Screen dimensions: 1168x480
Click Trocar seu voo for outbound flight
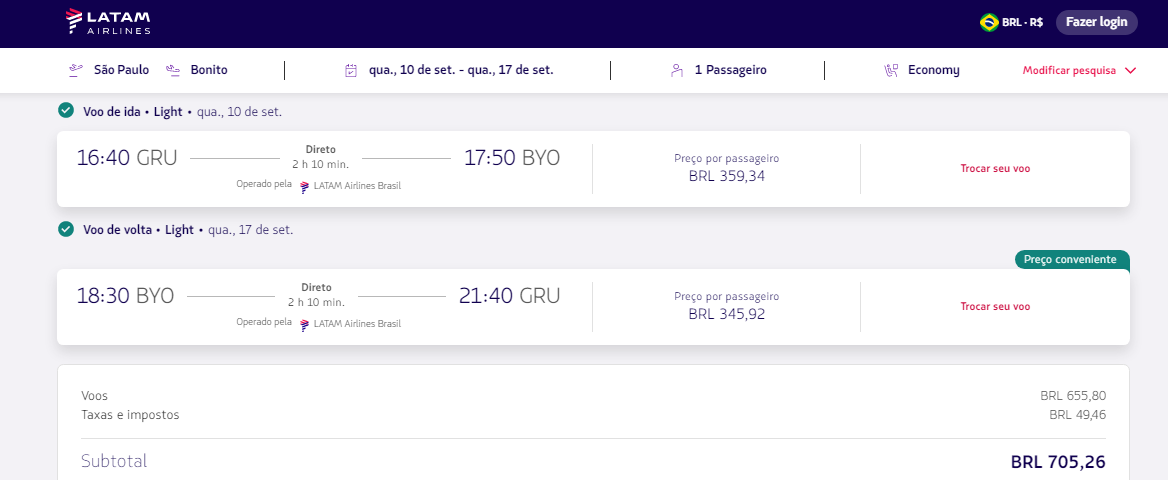click(995, 168)
